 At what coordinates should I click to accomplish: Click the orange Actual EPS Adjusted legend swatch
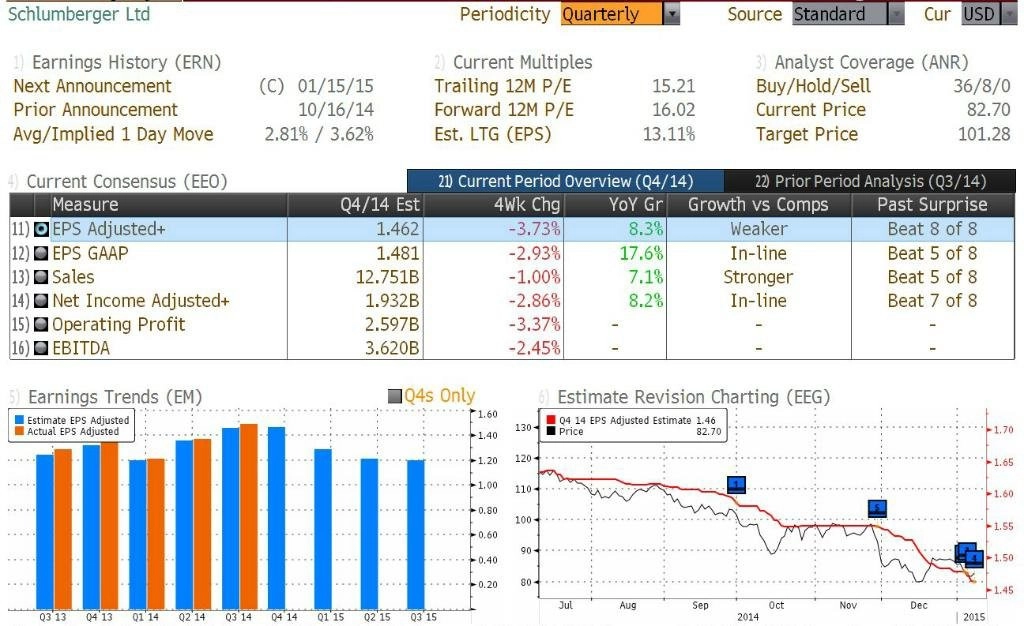click(19, 431)
